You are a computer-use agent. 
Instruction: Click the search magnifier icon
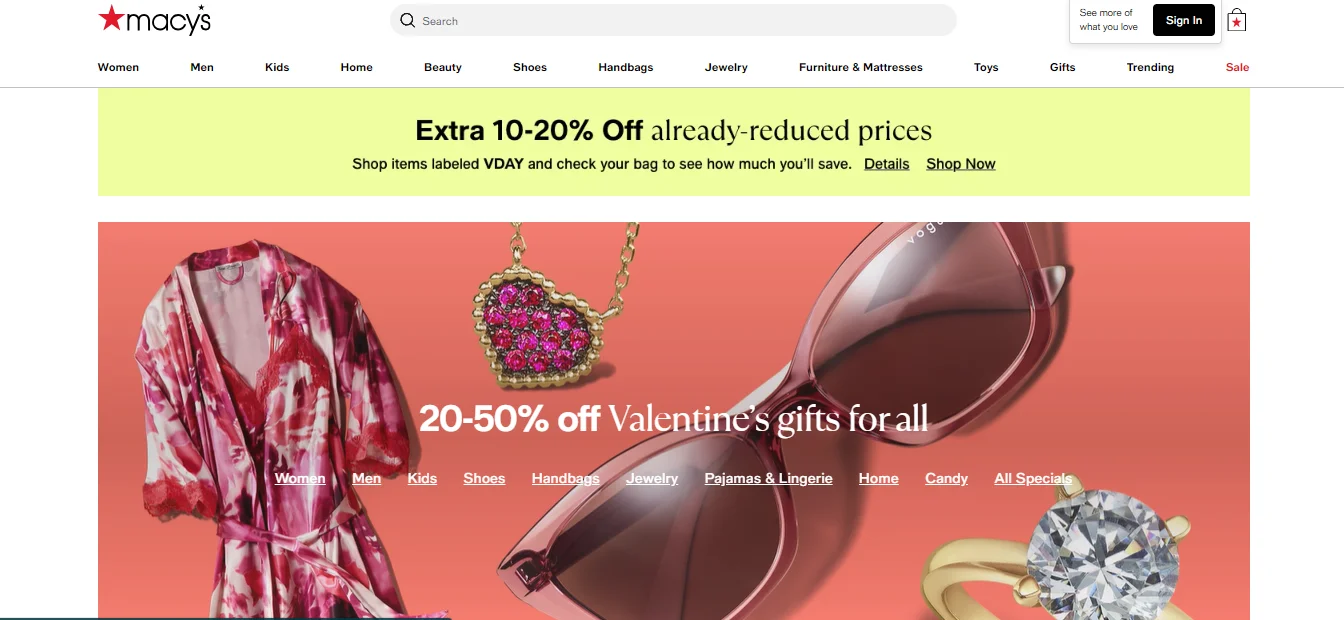point(407,20)
